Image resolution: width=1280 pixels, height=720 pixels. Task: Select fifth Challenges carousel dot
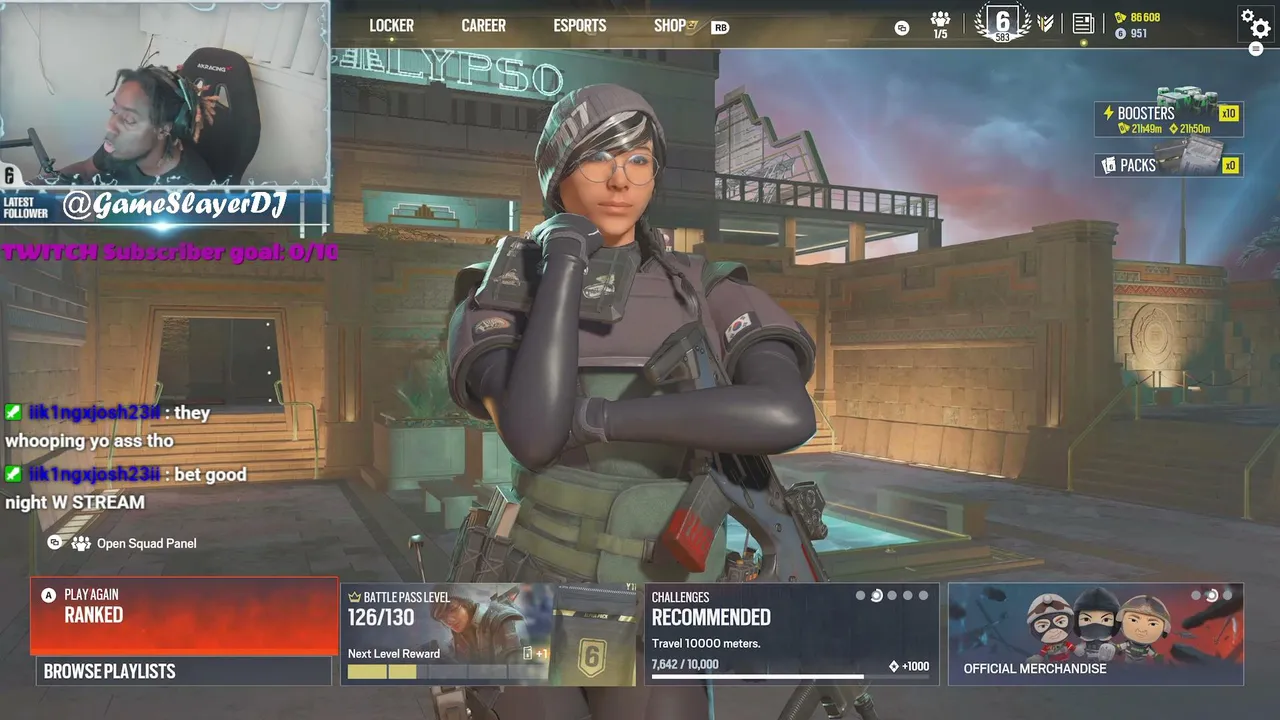tap(923, 596)
